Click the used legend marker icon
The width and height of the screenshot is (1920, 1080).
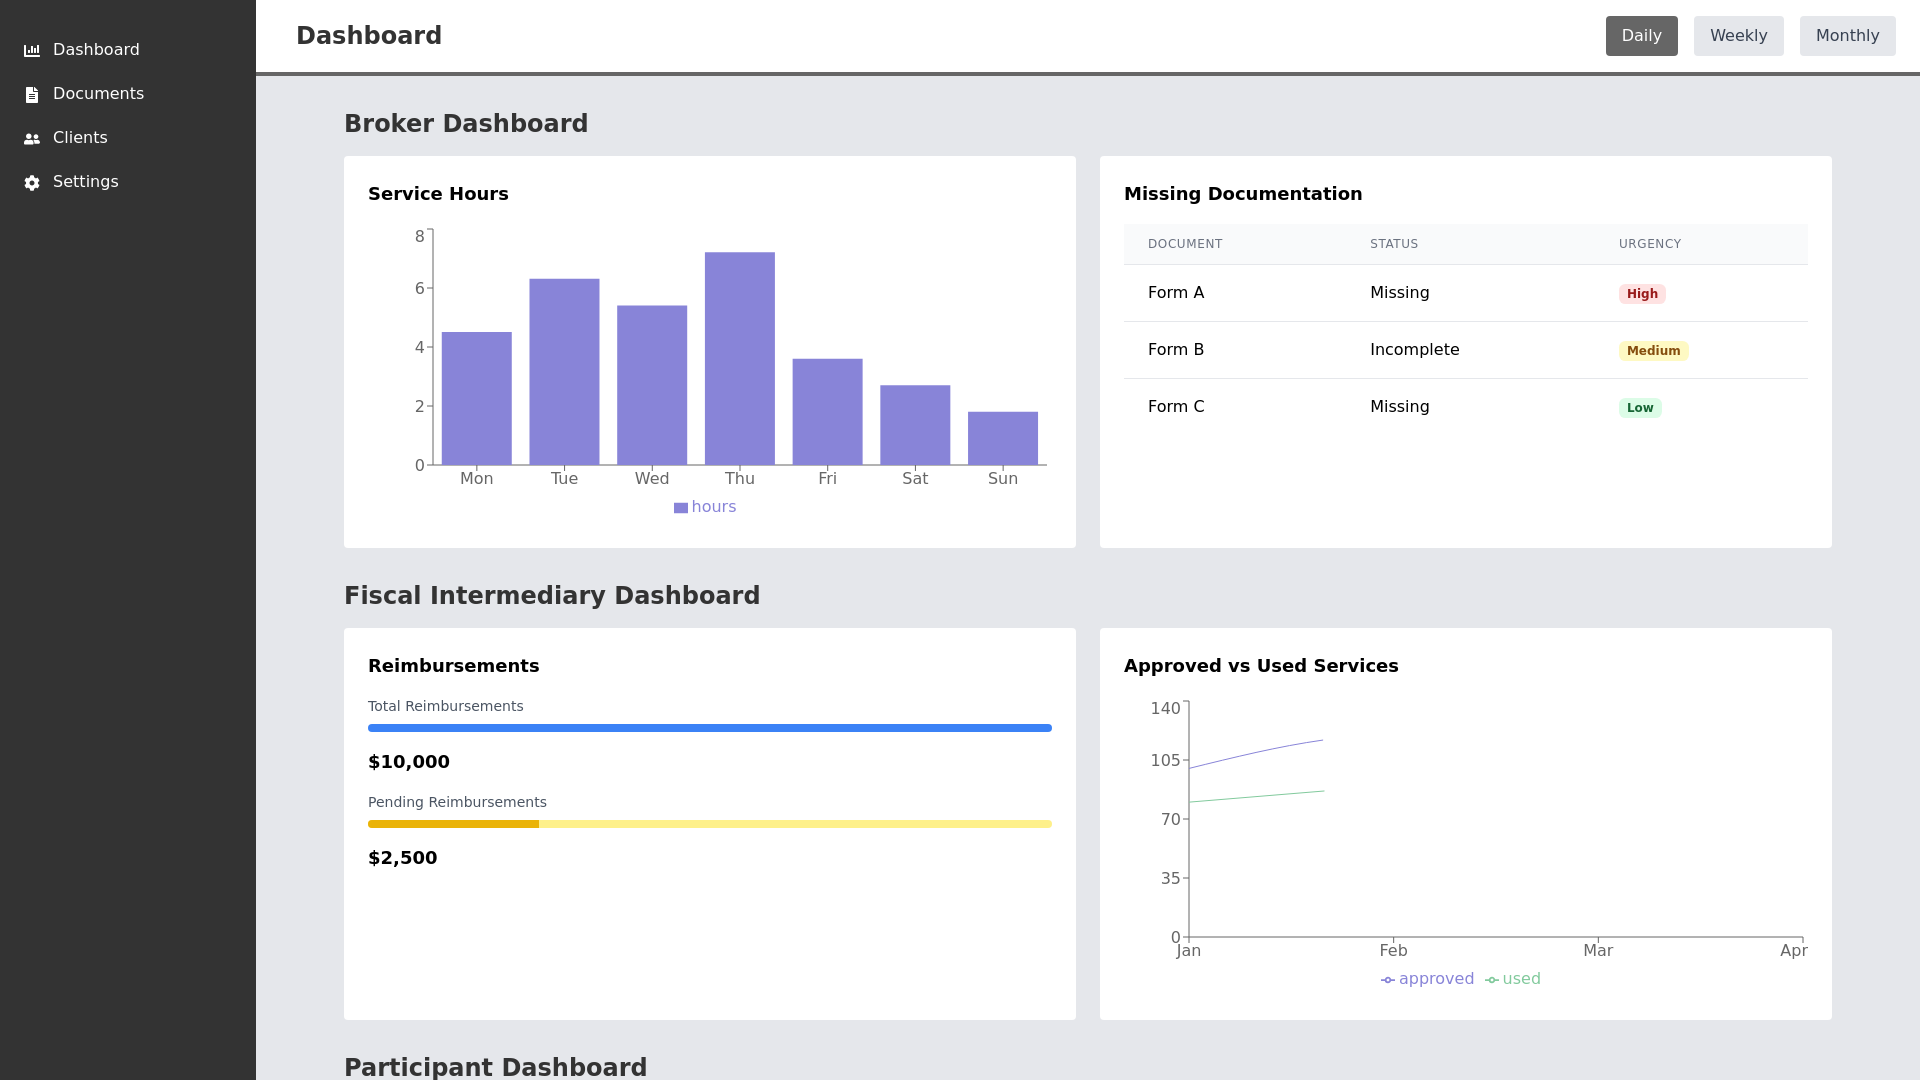[x=1491, y=979]
